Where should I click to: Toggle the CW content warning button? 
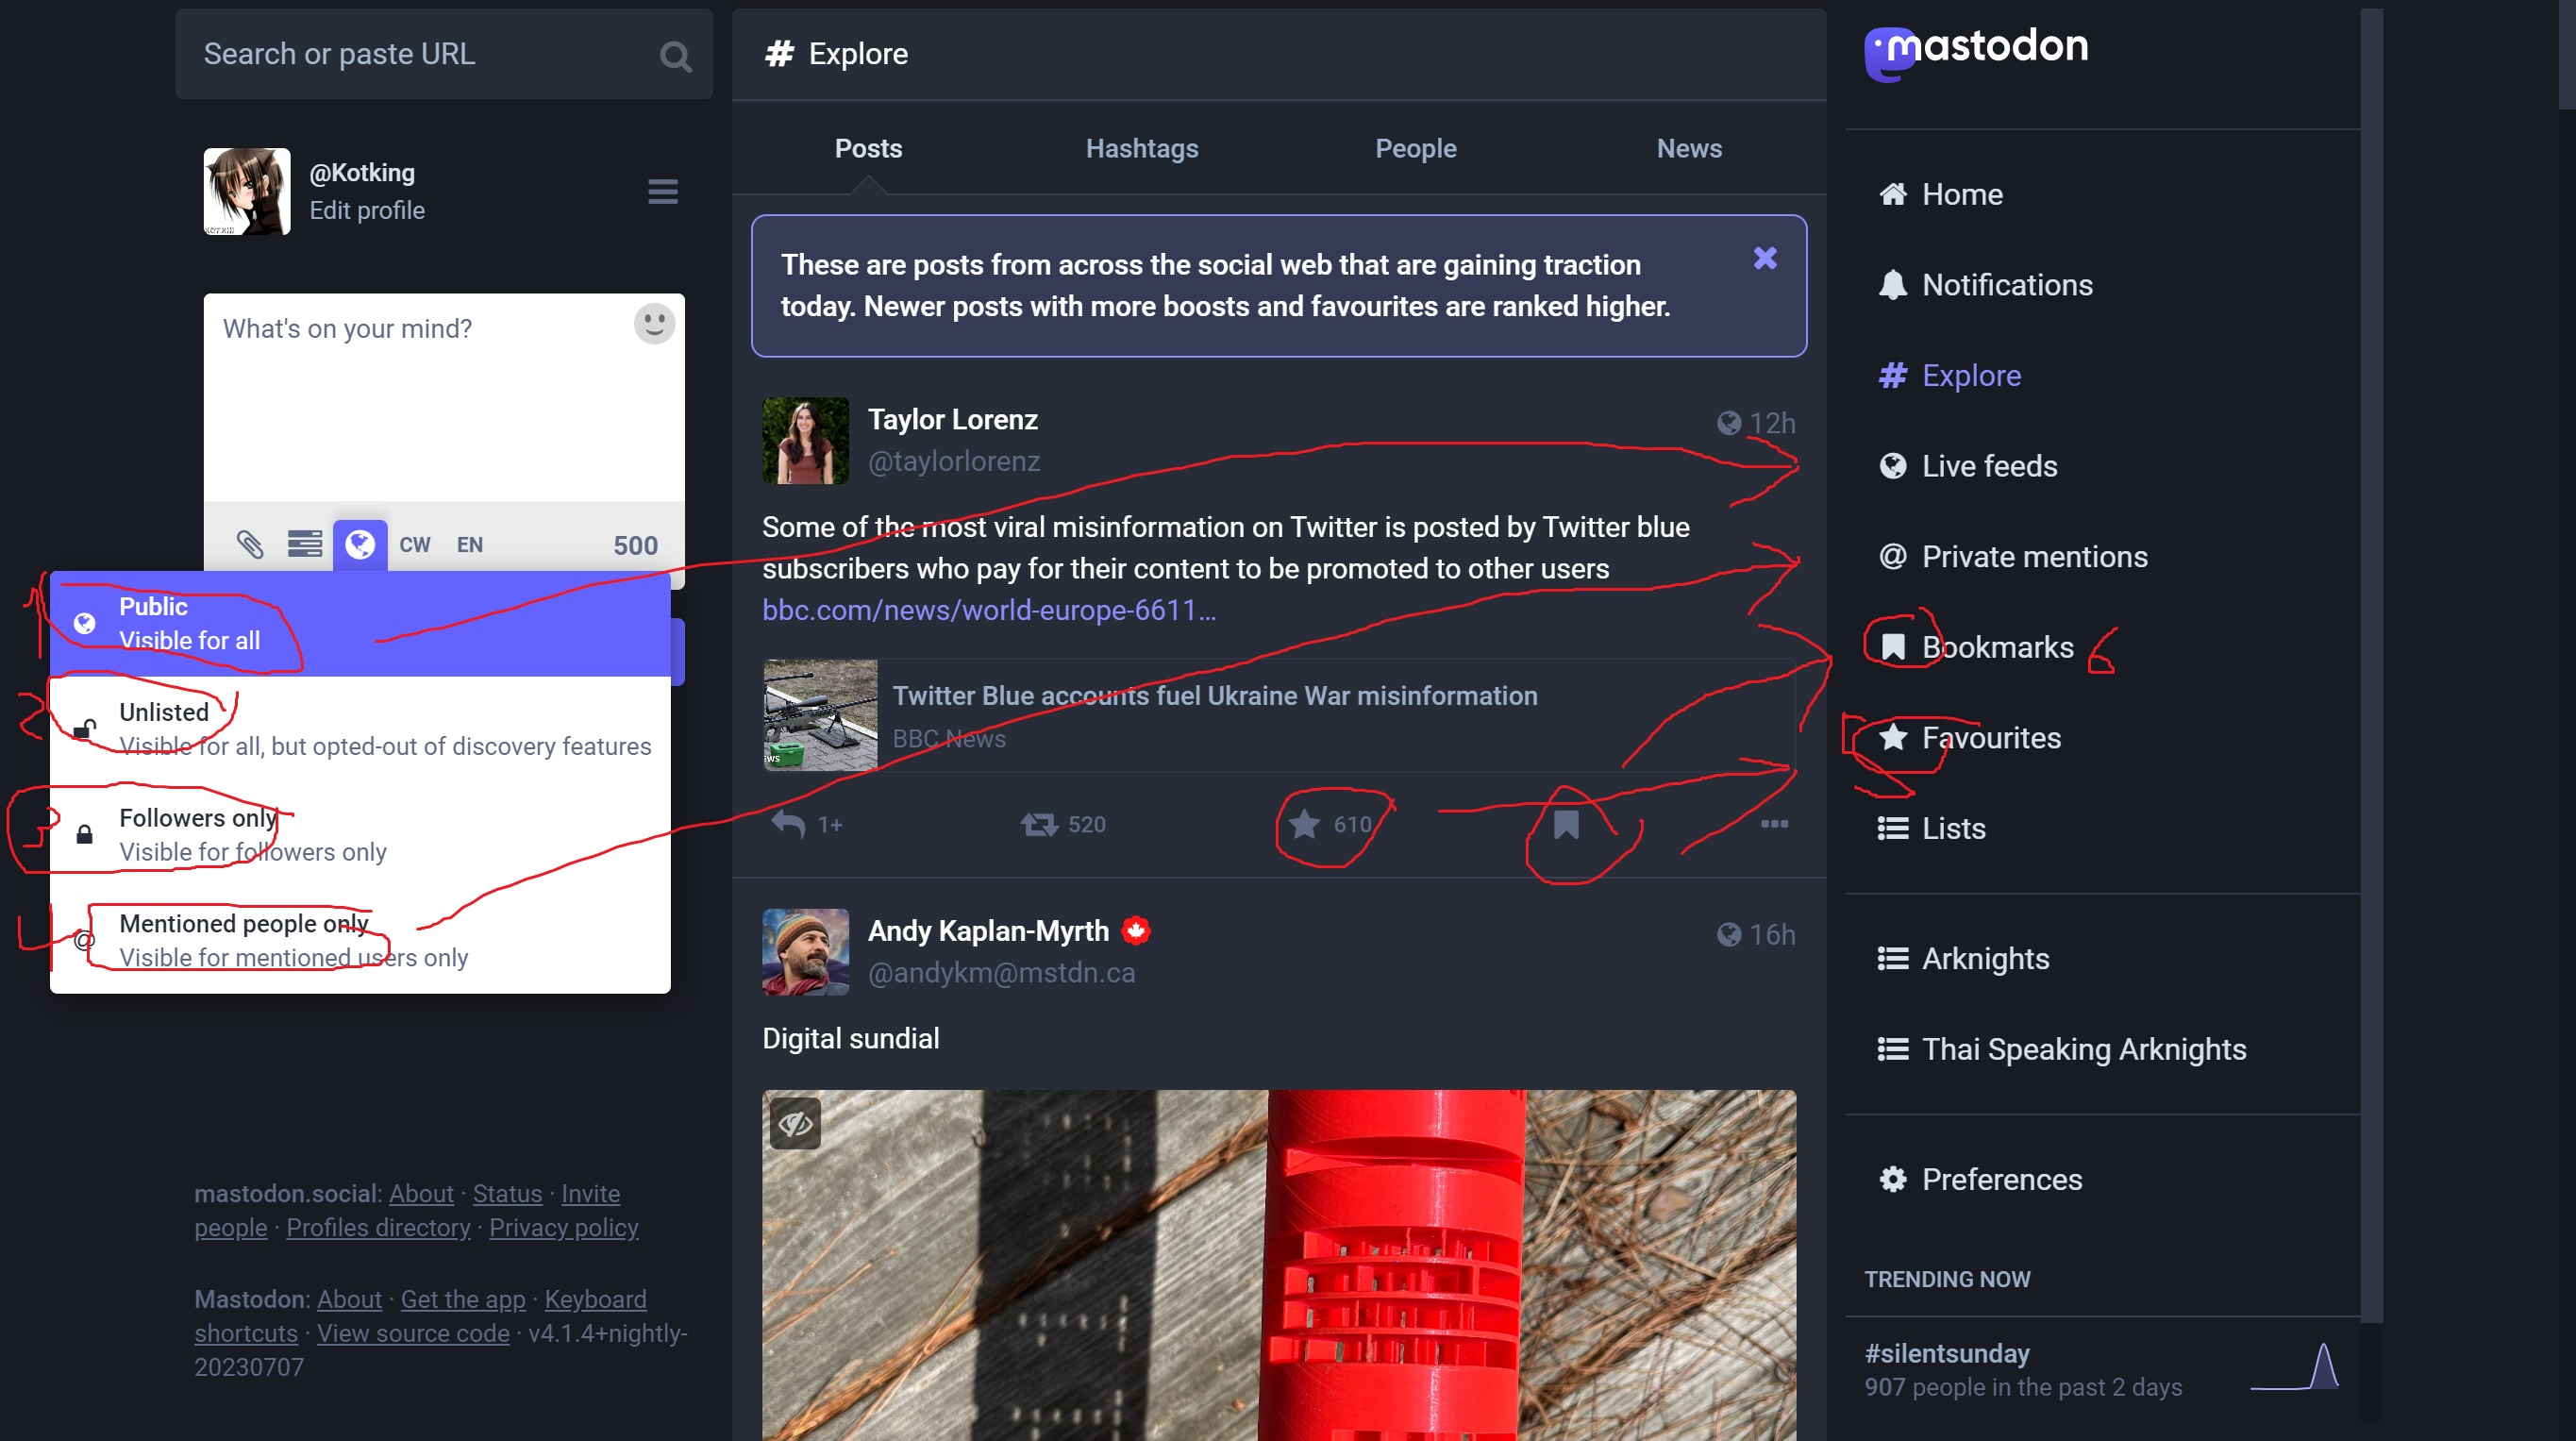pos(414,544)
